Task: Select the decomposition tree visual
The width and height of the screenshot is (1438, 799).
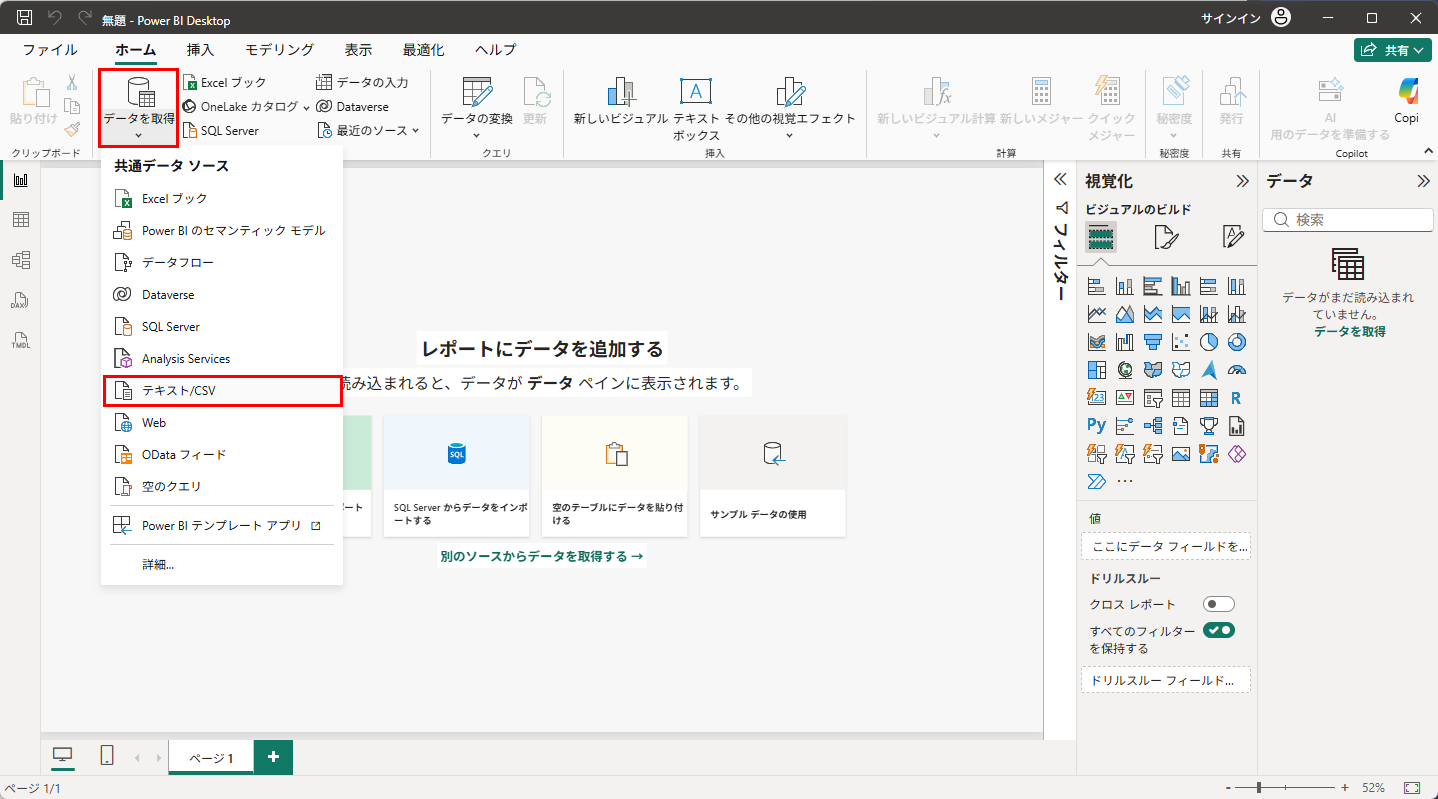Action: [1152, 426]
